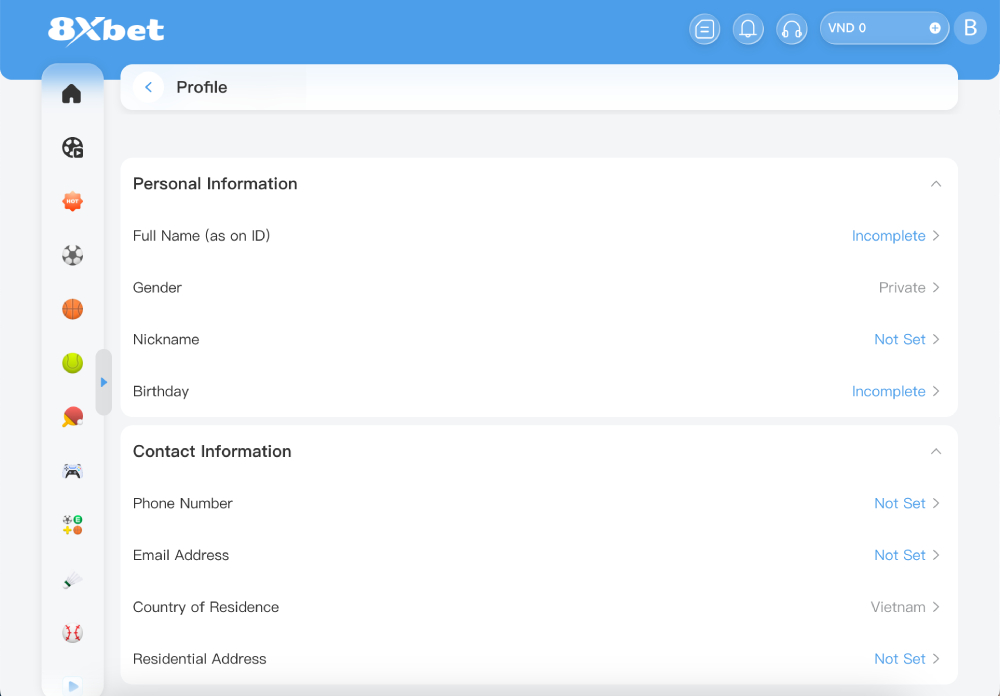The width and height of the screenshot is (1000, 696).
Task: Open notifications bell icon
Action: point(747,29)
